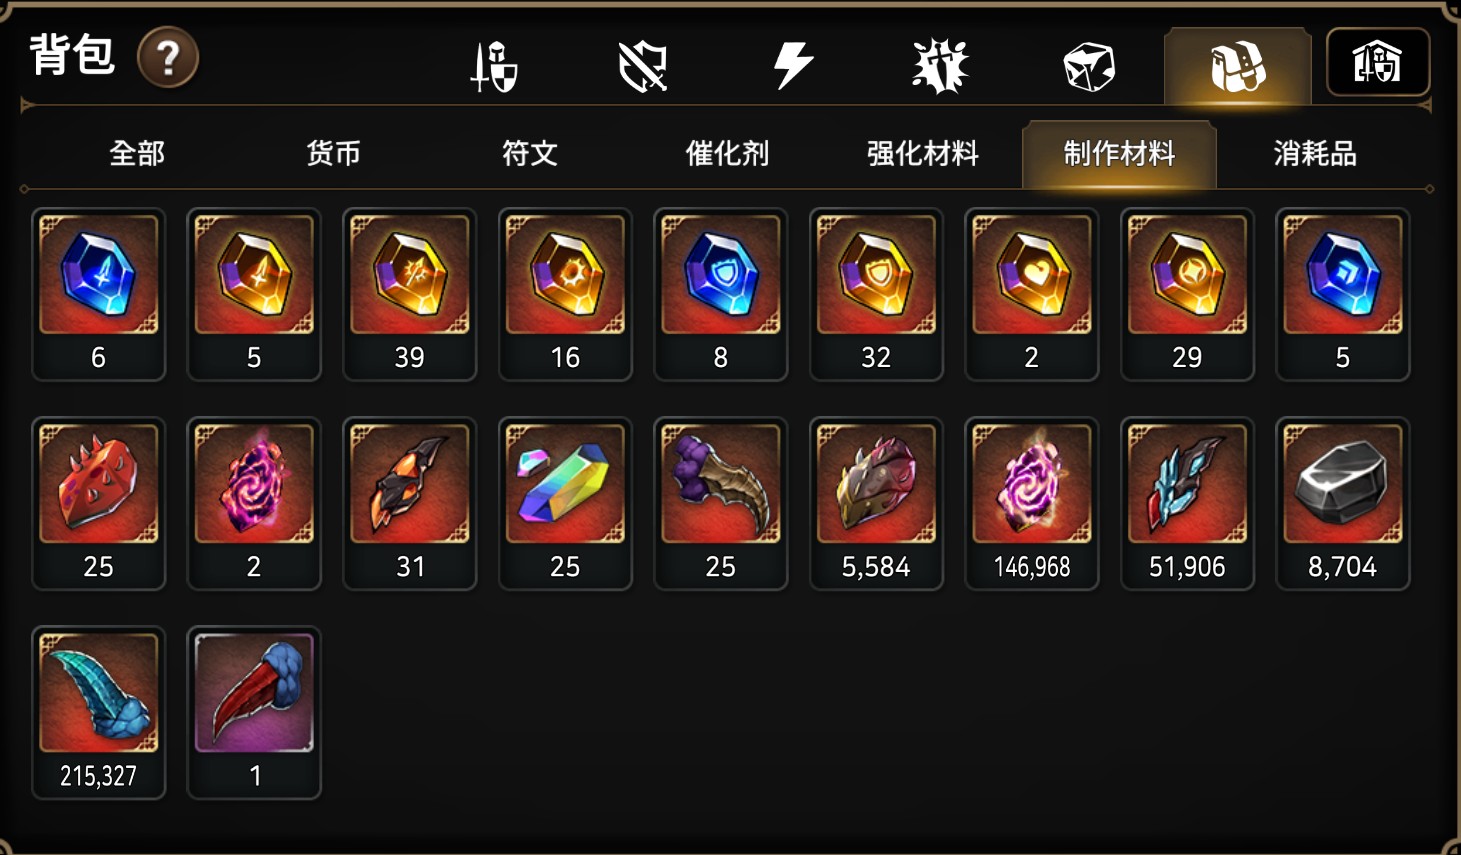Pick the rainbow crystal item with 25
Viewport: 1461px width, 855px height.
click(565, 503)
